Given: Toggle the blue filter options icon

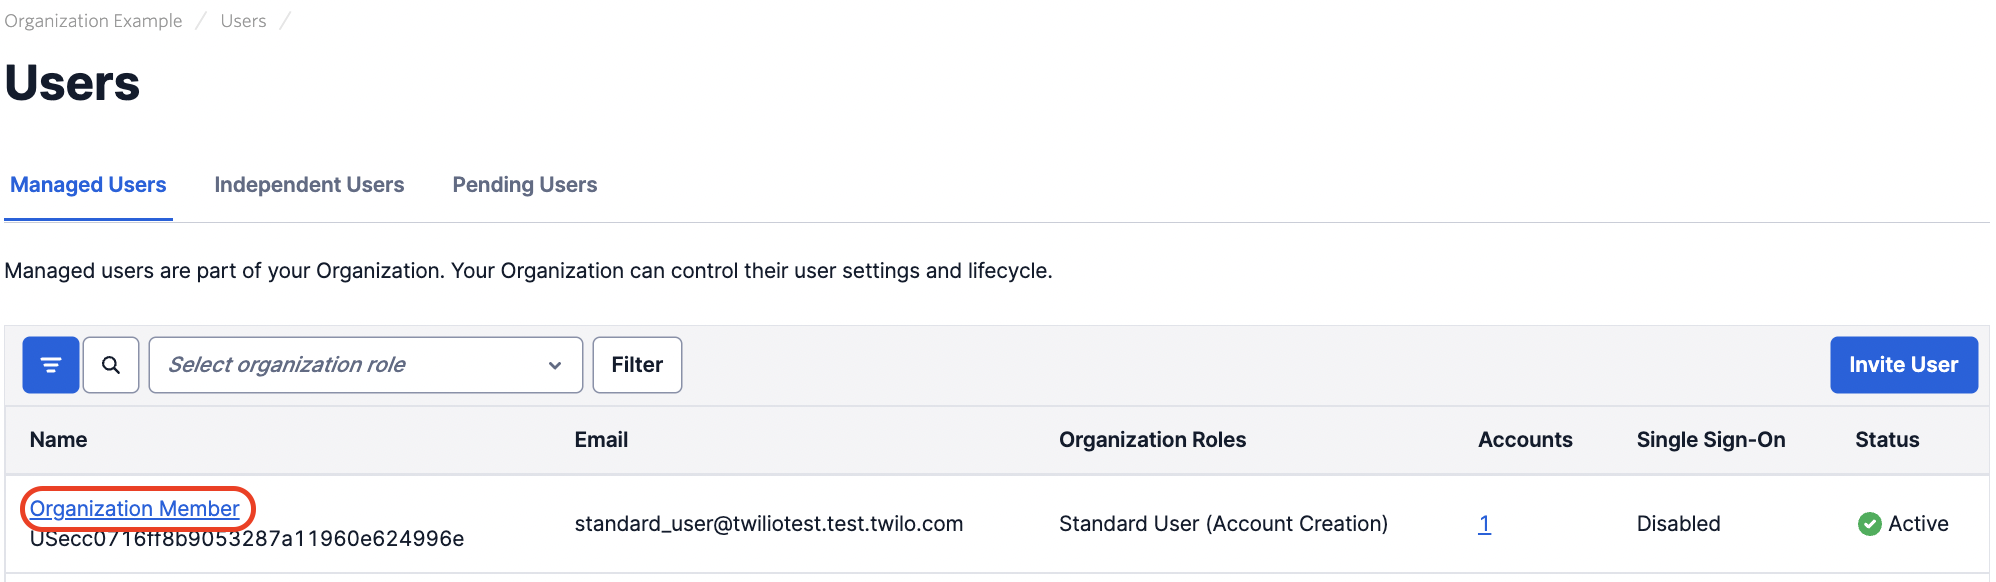Looking at the screenshot, I should [x=51, y=365].
